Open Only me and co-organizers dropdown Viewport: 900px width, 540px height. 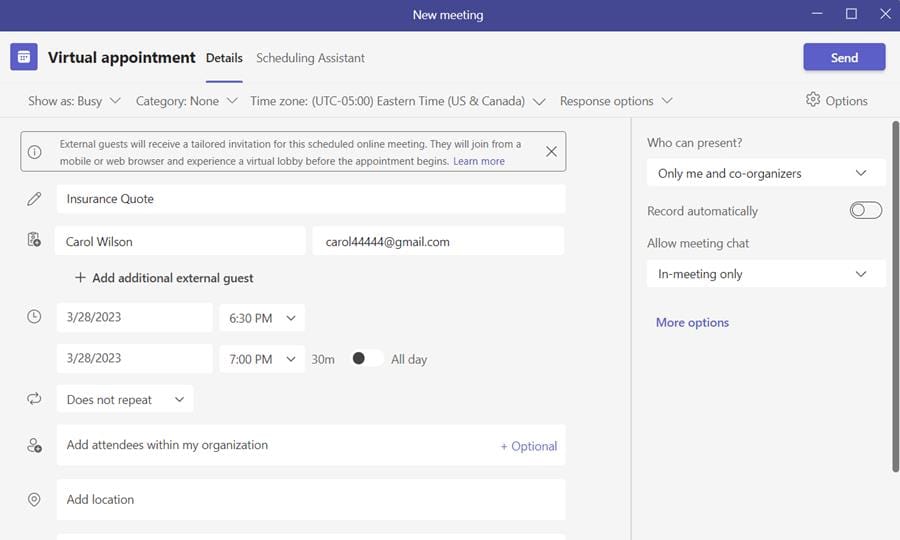click(x=766, y=173)
